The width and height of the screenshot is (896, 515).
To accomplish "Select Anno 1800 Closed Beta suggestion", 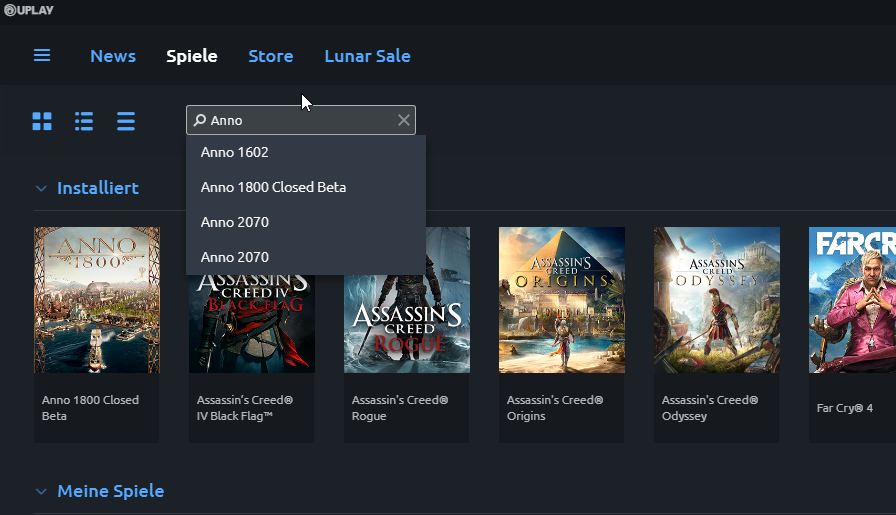I will (306, 187).
